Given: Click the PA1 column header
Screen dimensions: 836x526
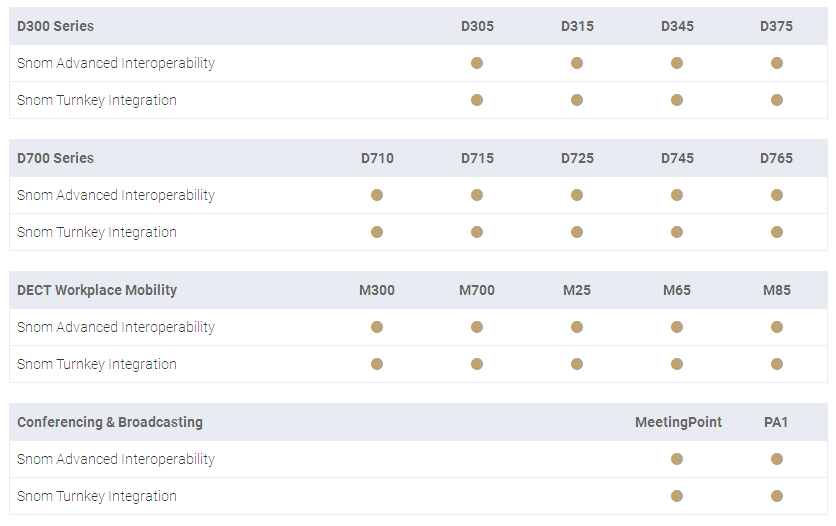Looking at the screenshot, I should [776, 423].
